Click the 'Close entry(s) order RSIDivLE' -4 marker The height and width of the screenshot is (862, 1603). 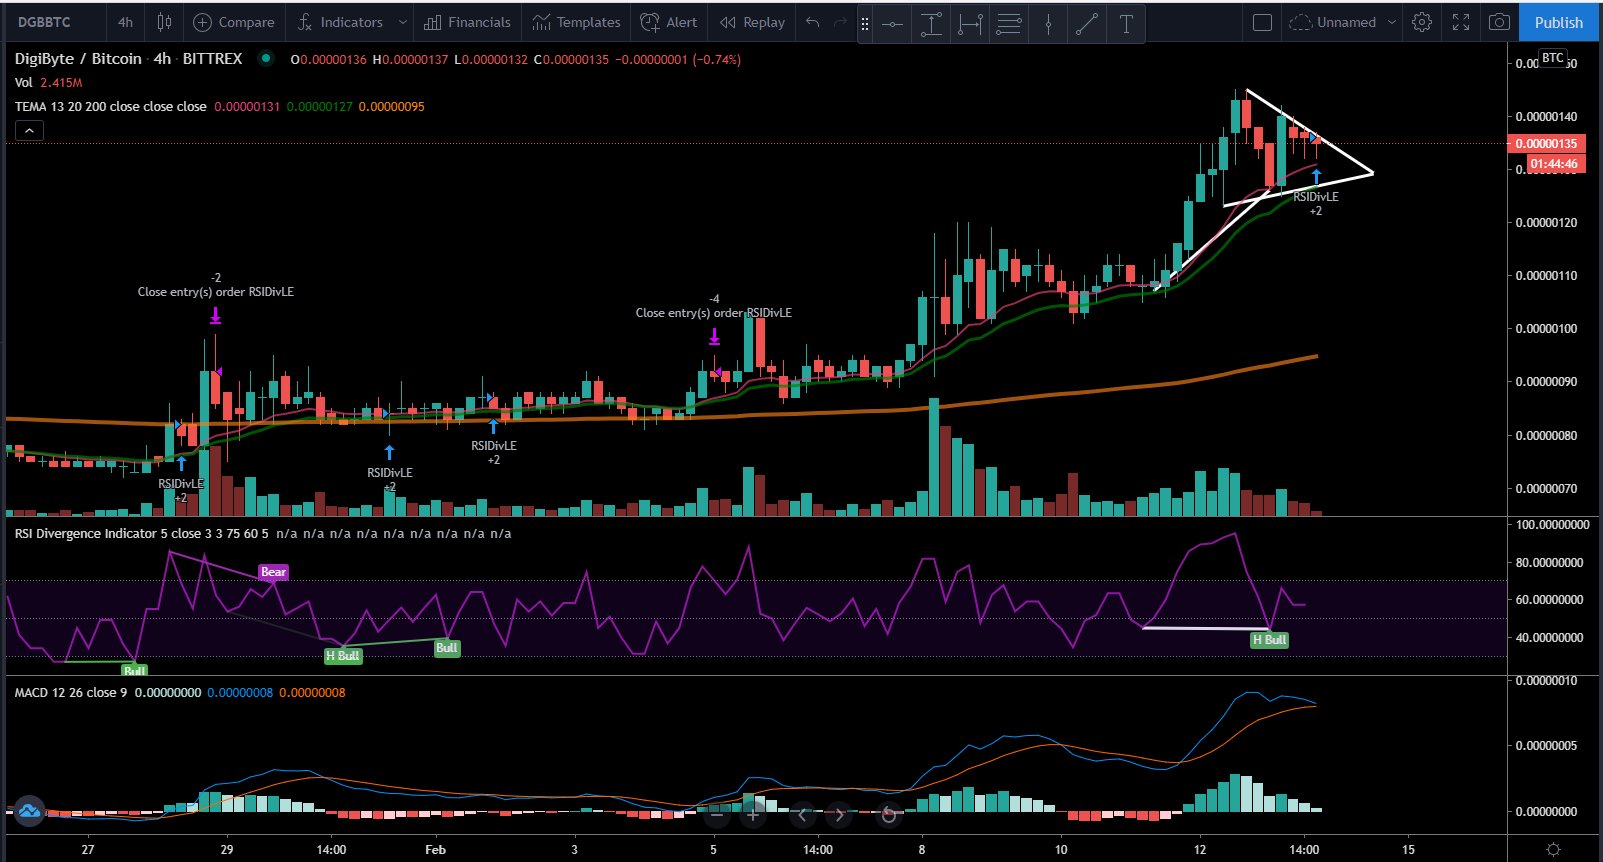coord(714,313)
